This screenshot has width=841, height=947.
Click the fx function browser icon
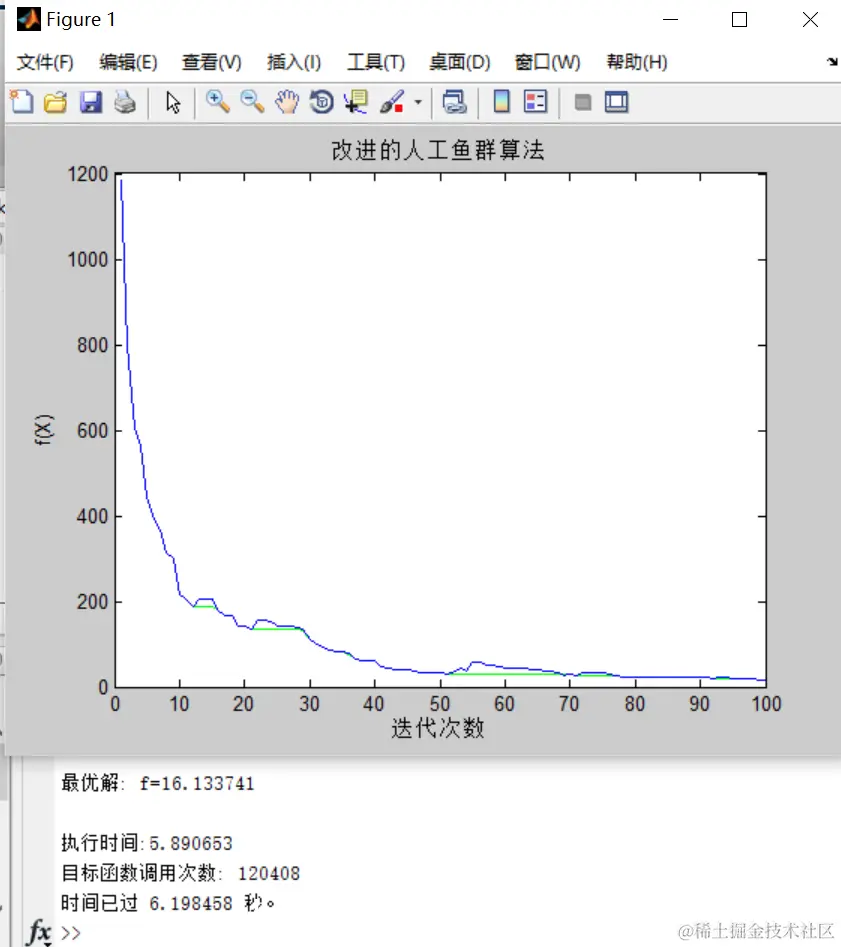(39, 933)
